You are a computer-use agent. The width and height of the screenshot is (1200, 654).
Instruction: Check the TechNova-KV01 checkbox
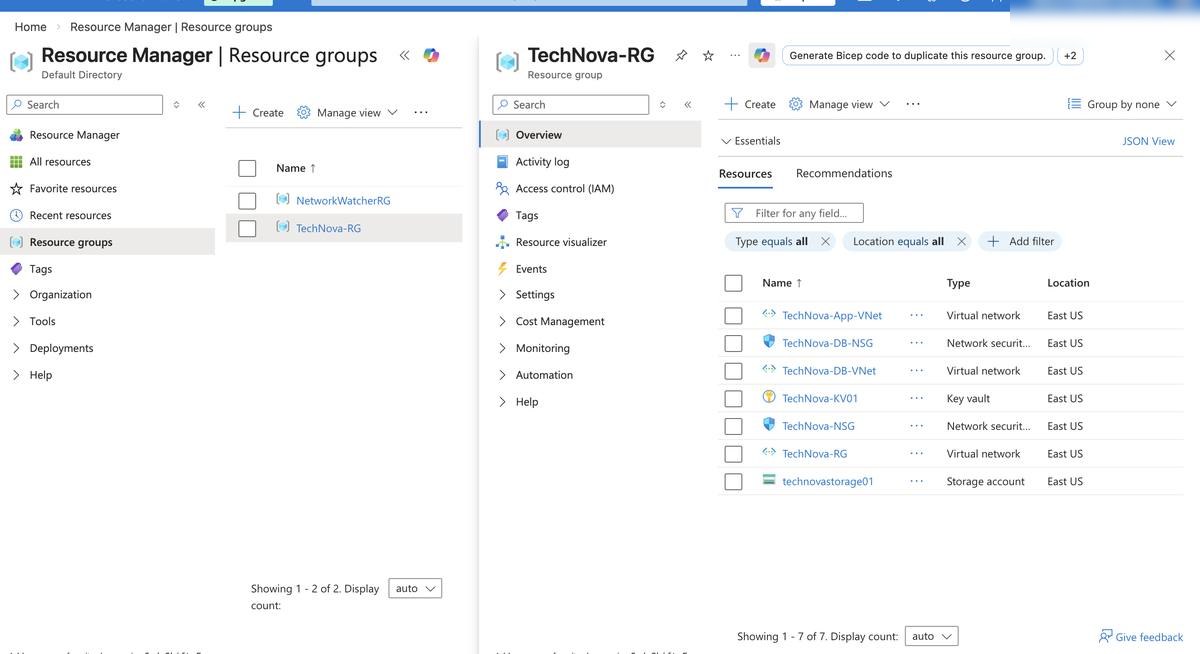[x=733, y=398]
